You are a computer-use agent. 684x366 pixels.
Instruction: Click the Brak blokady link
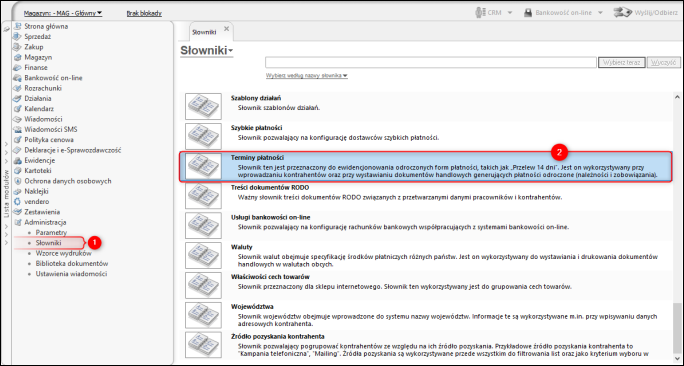(144, 14)
